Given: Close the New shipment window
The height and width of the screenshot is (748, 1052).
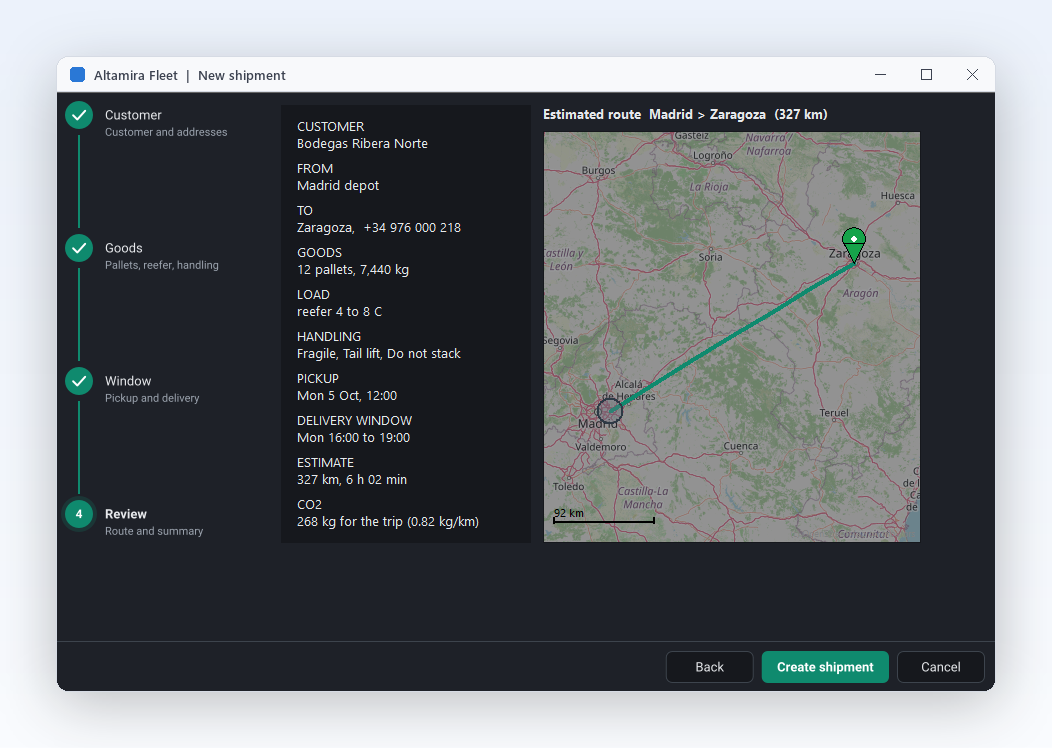Looking at the screenshot, I should click(x=971, y=74).
